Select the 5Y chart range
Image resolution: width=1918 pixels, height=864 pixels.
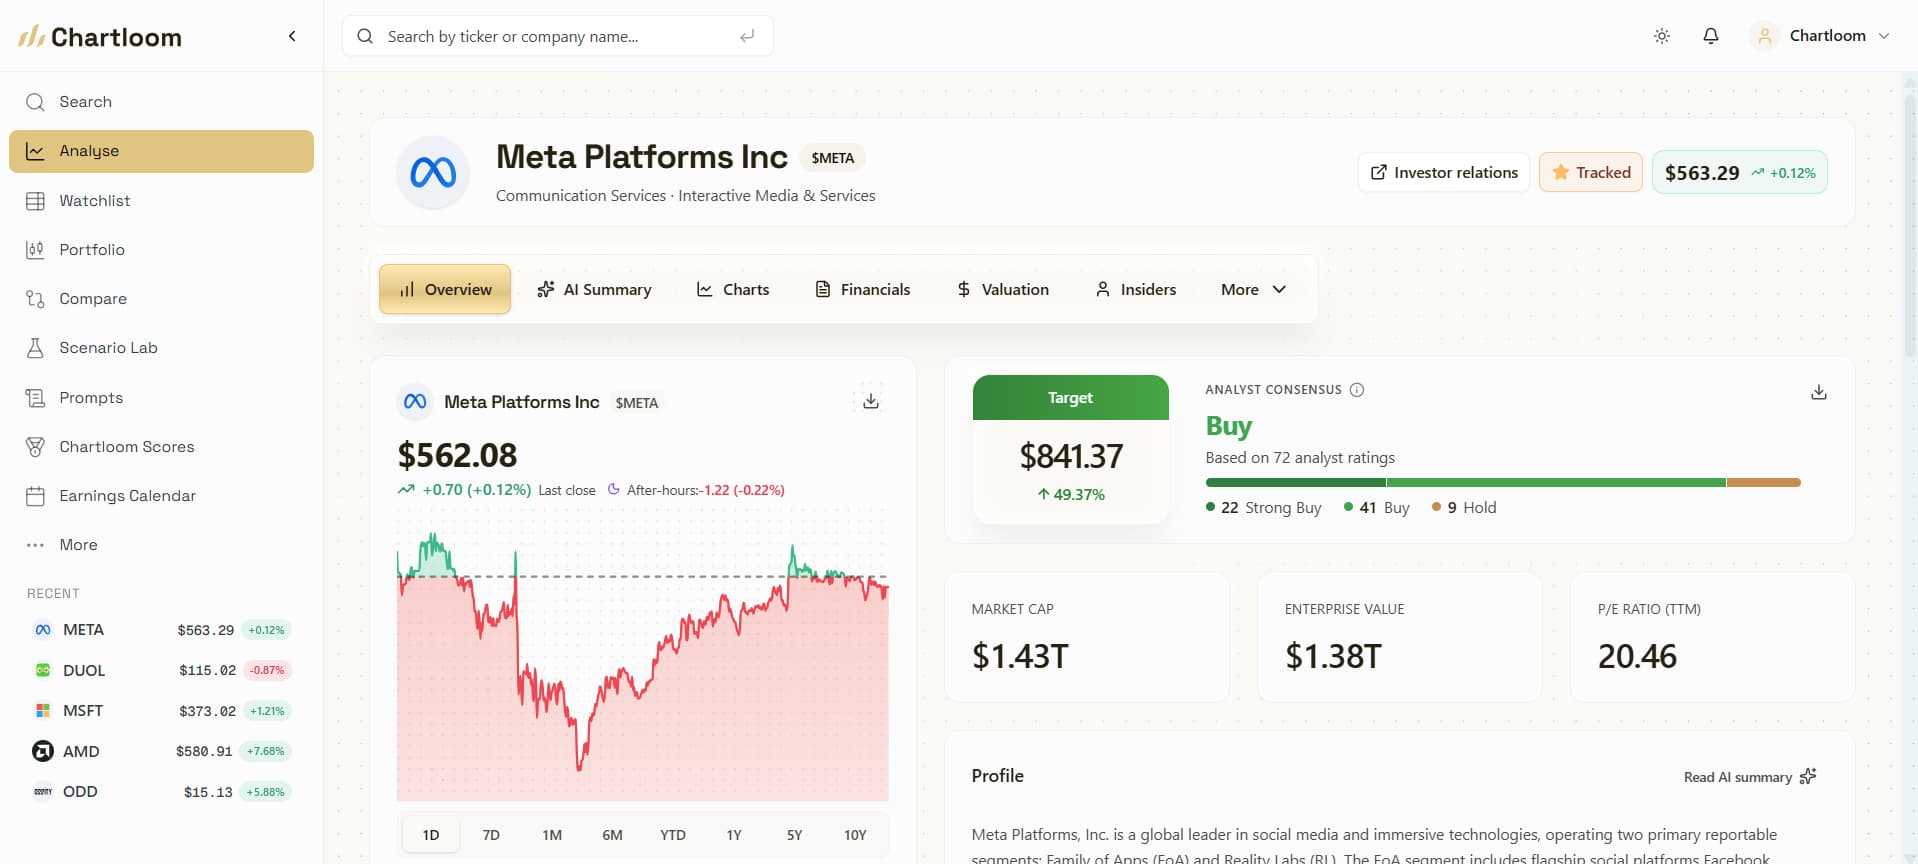(794, 835)
